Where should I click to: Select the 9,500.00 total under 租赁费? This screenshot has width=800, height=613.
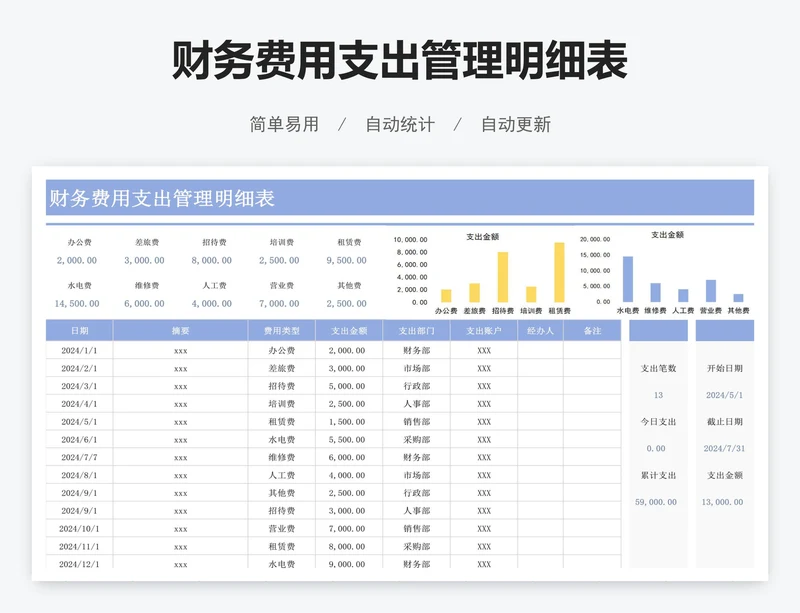(x=346, y=260)
